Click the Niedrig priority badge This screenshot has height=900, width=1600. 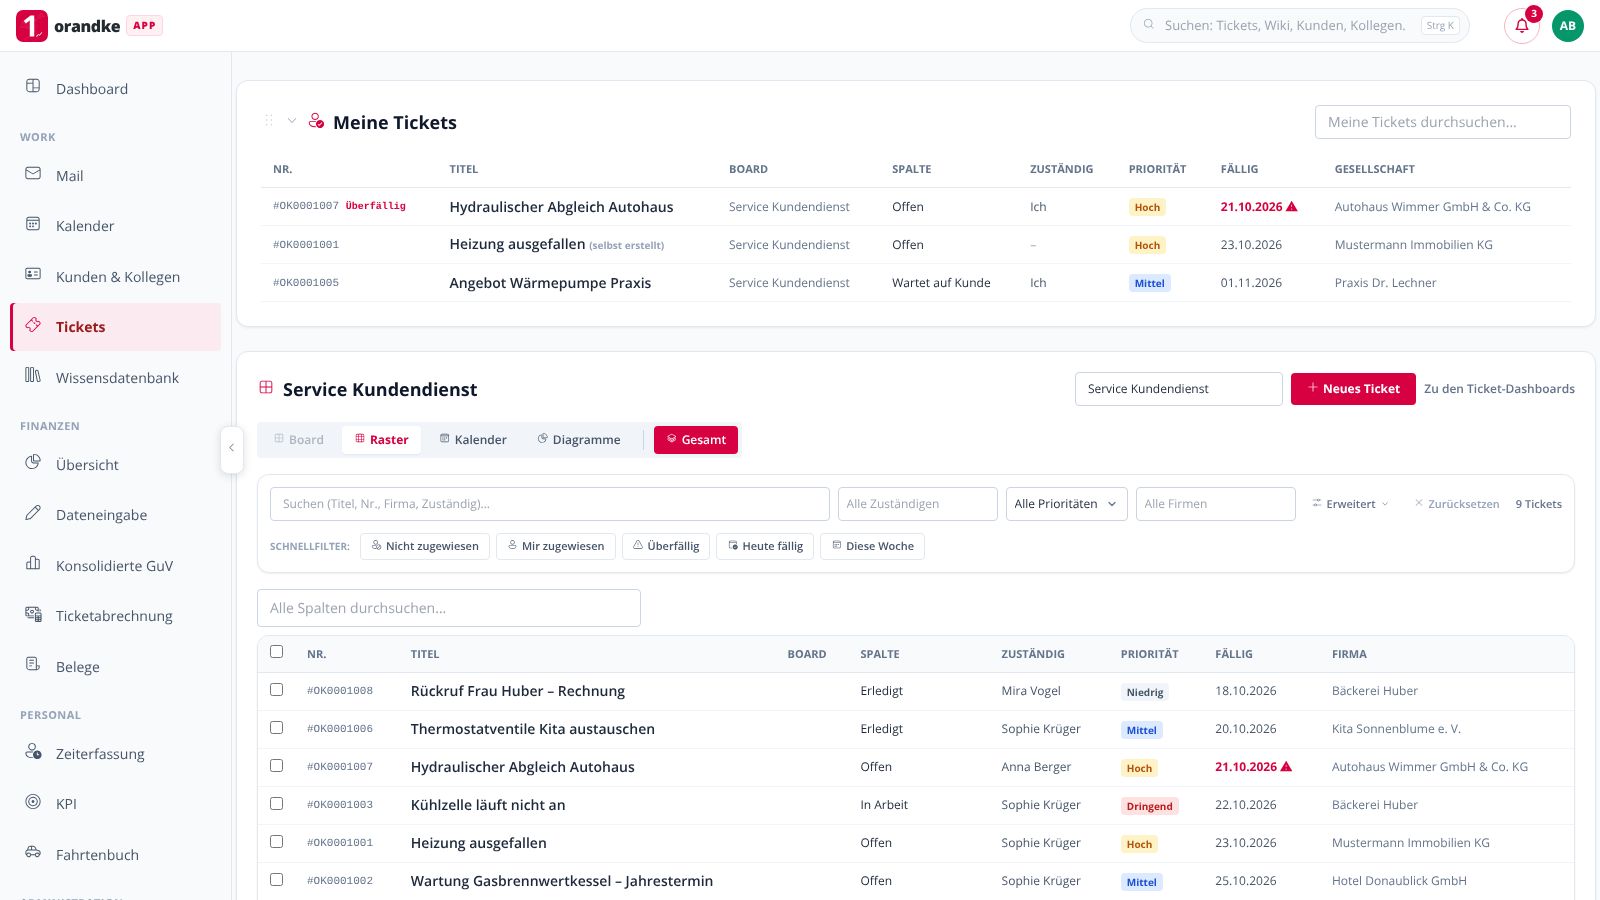1145,692
